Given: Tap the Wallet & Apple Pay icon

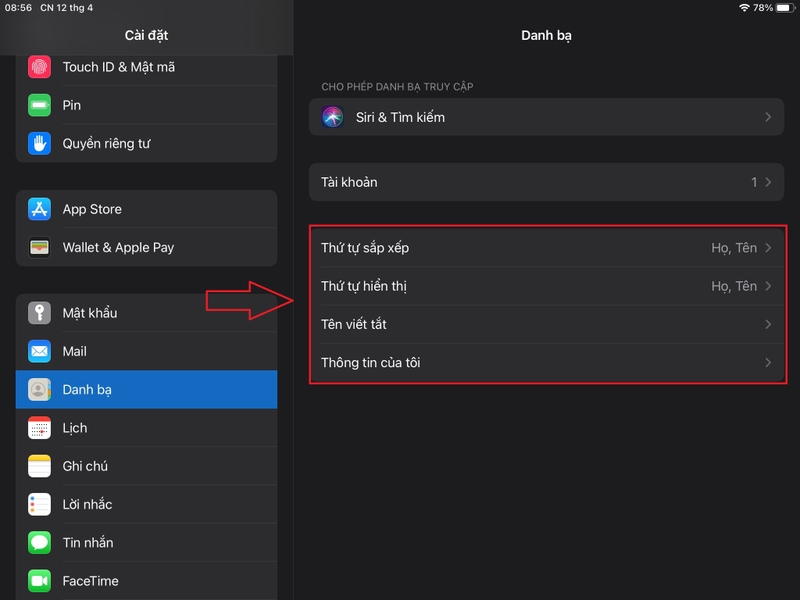Looking at the screenshot, I should coord(39,247).
